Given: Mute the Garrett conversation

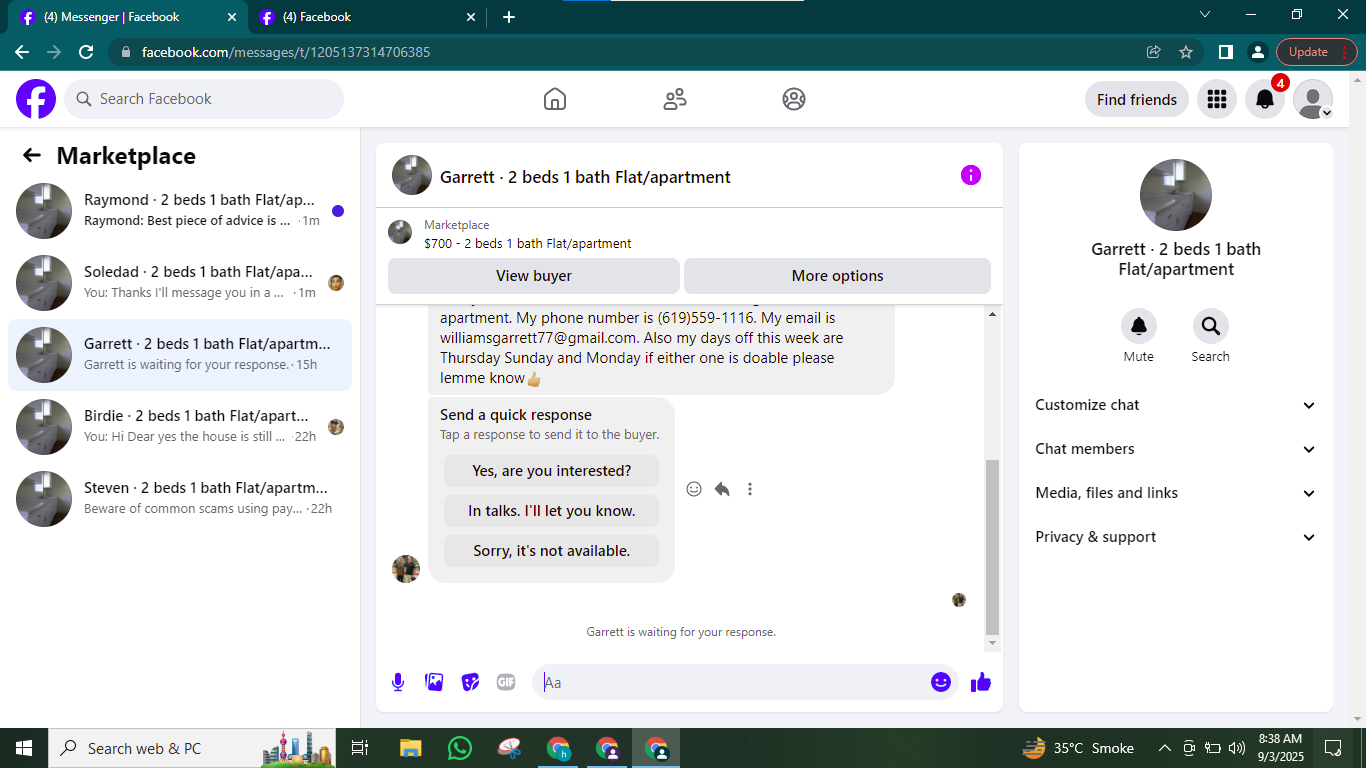Looking at the screenshot, I should coord(1139,326).
